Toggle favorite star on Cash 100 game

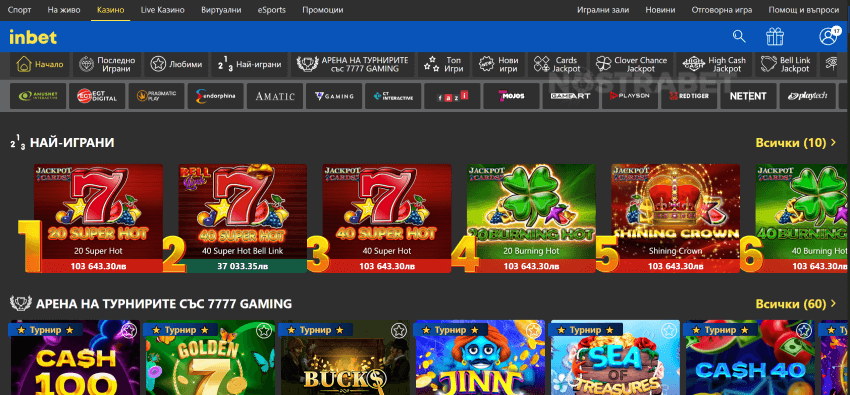(x=128, y=329)
